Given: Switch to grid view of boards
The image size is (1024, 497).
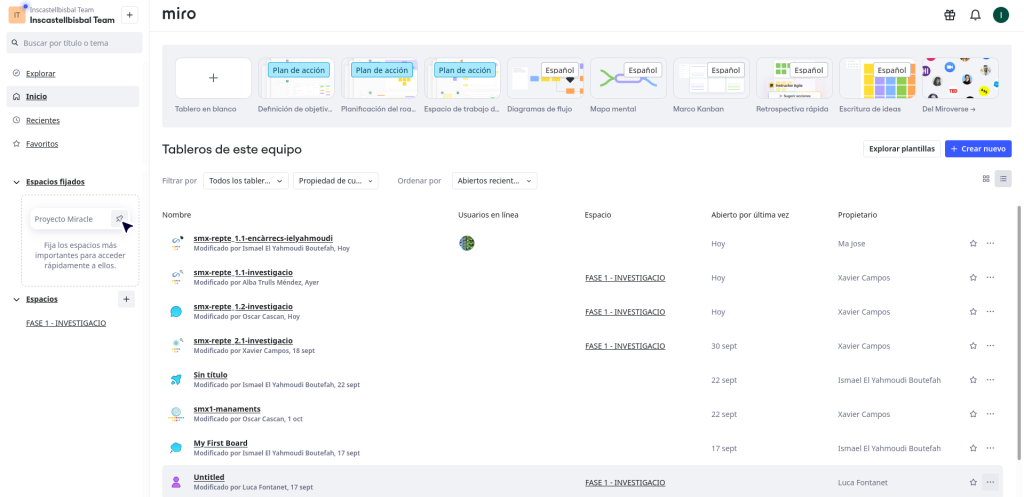Looking at the screenshot, I should 986,179.
